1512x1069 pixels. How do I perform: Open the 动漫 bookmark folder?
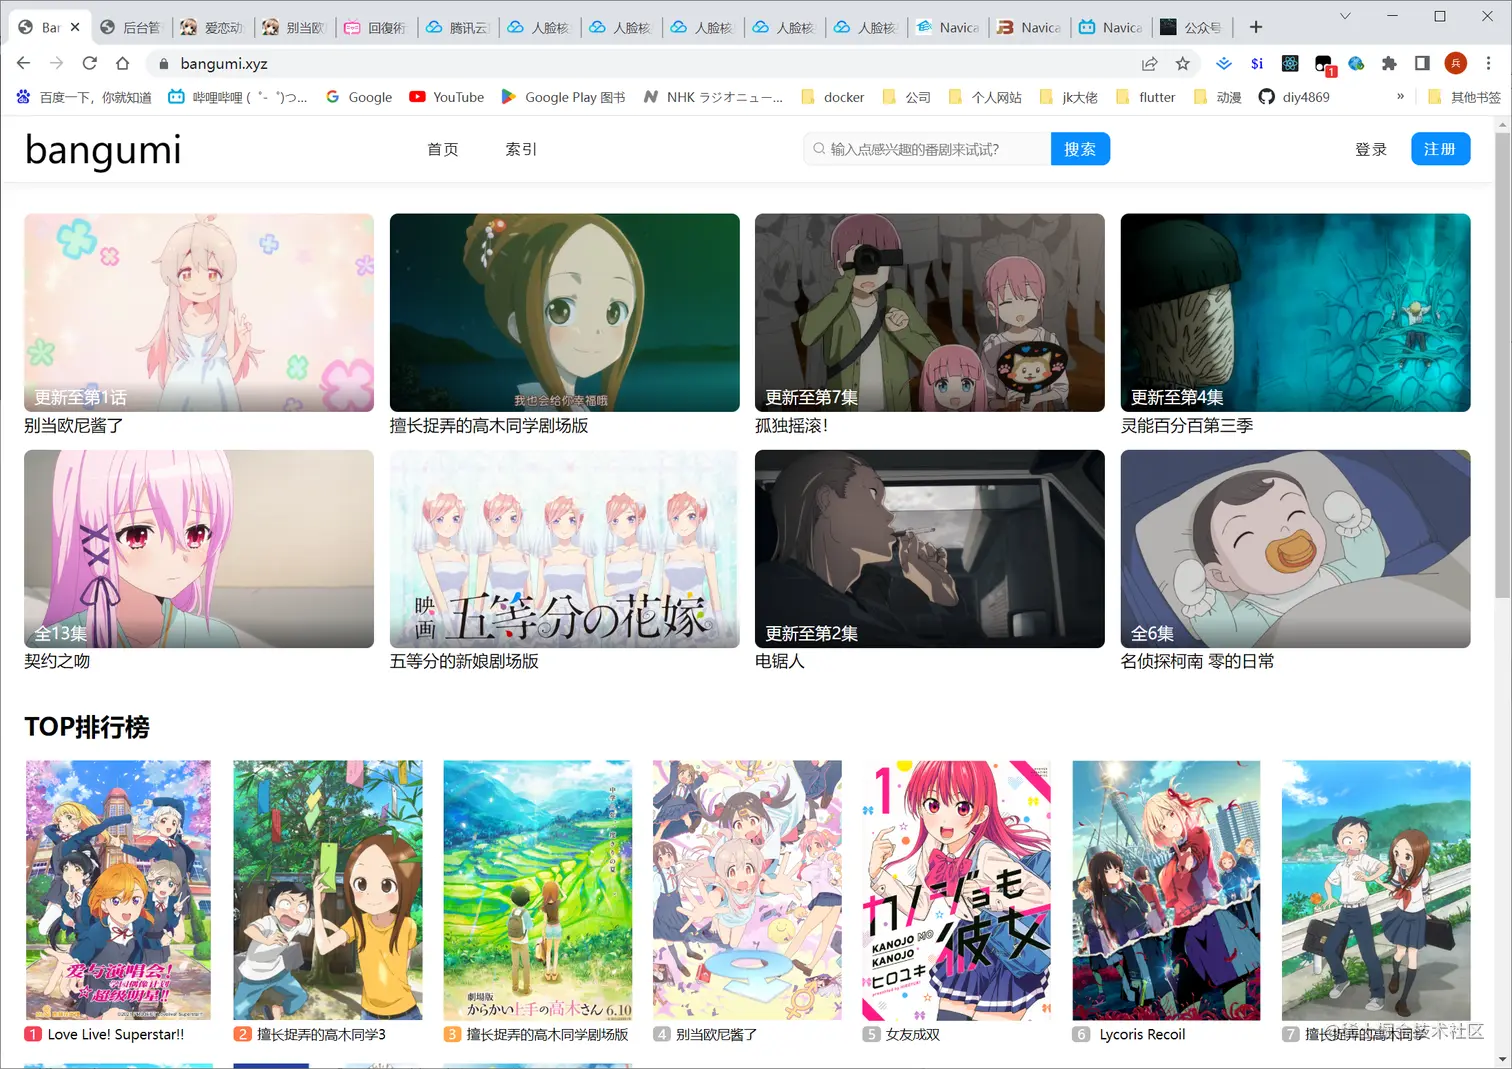[1217, 97]
